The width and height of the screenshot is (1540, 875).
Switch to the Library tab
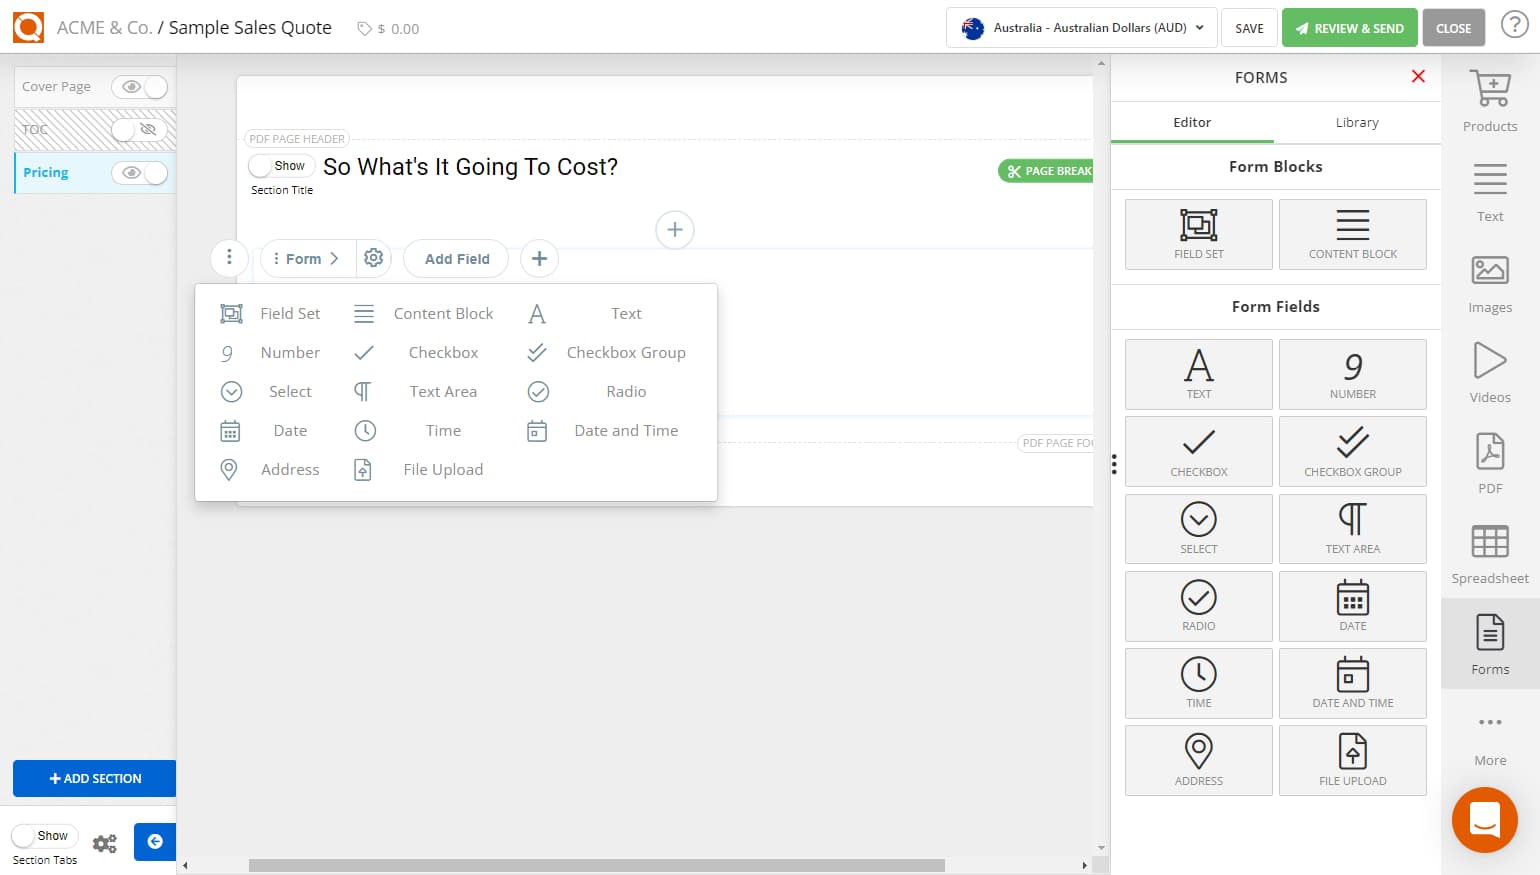point(1356,122)
